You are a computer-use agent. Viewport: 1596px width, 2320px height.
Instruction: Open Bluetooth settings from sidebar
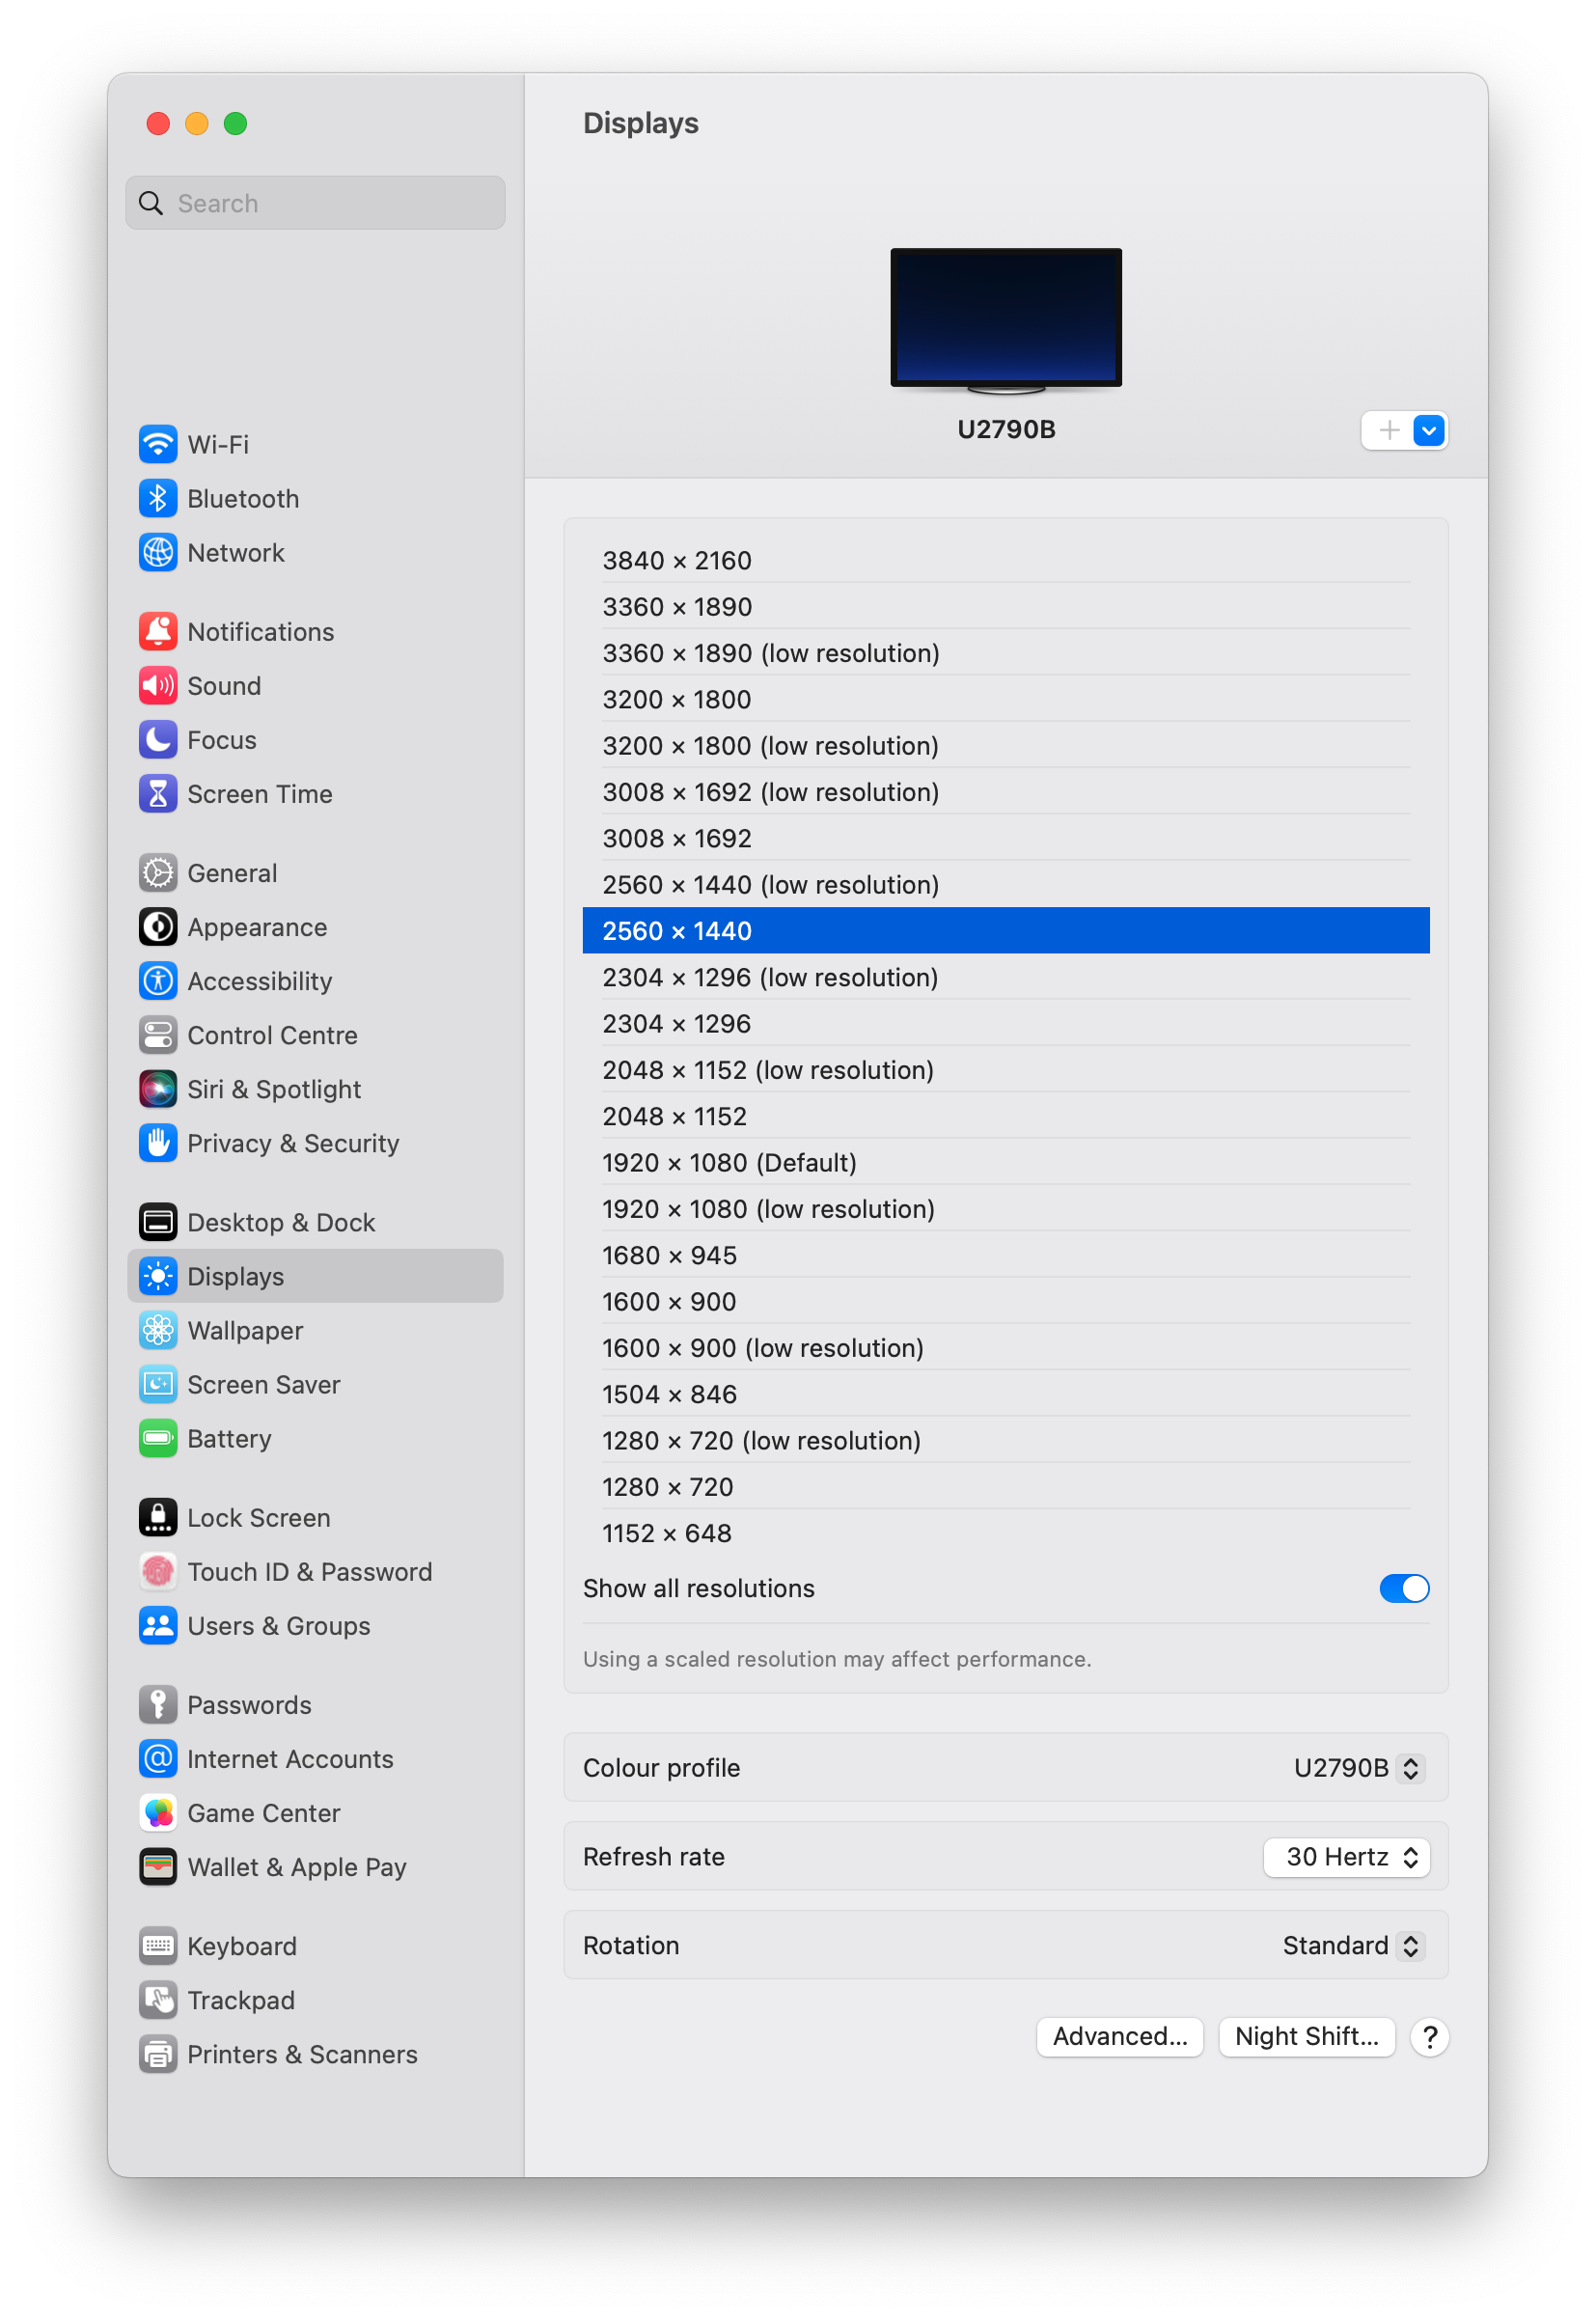tap(243, 498)
